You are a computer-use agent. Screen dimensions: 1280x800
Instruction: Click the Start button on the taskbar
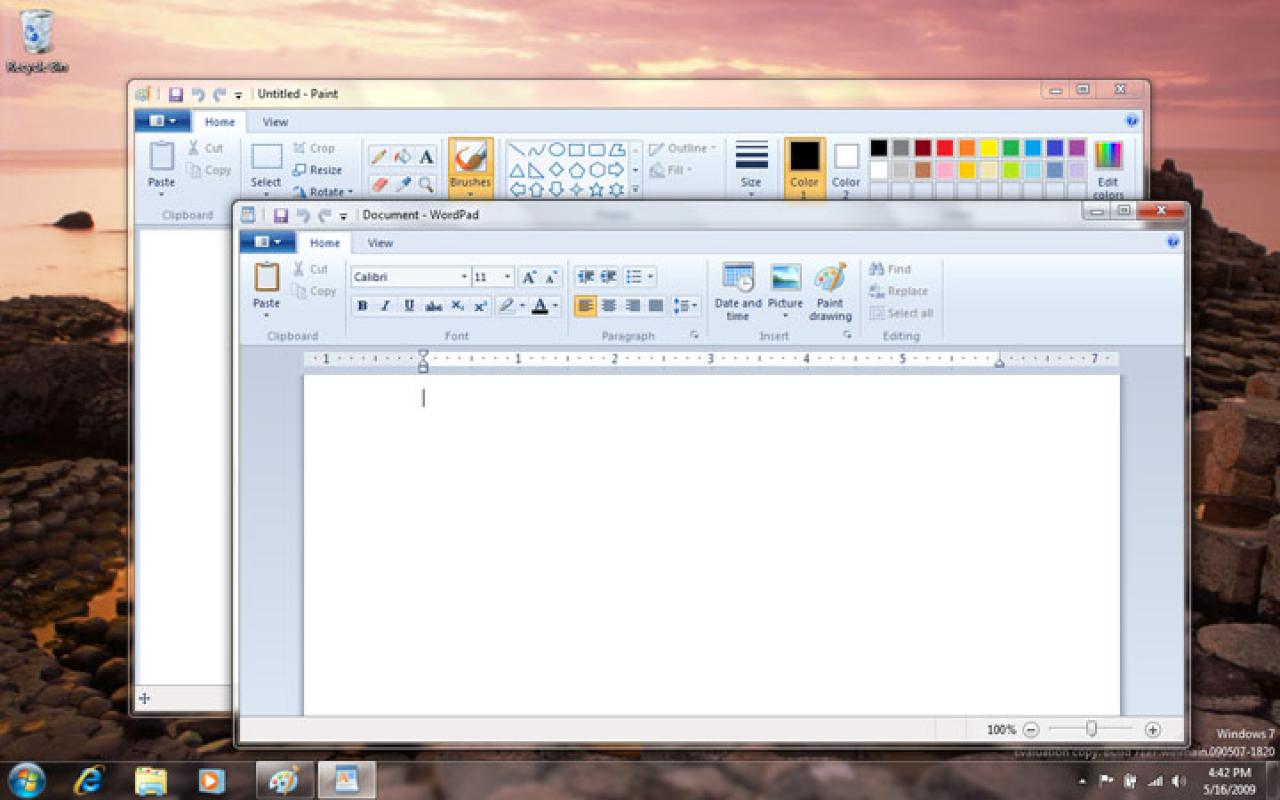click(x=26, y=779)
